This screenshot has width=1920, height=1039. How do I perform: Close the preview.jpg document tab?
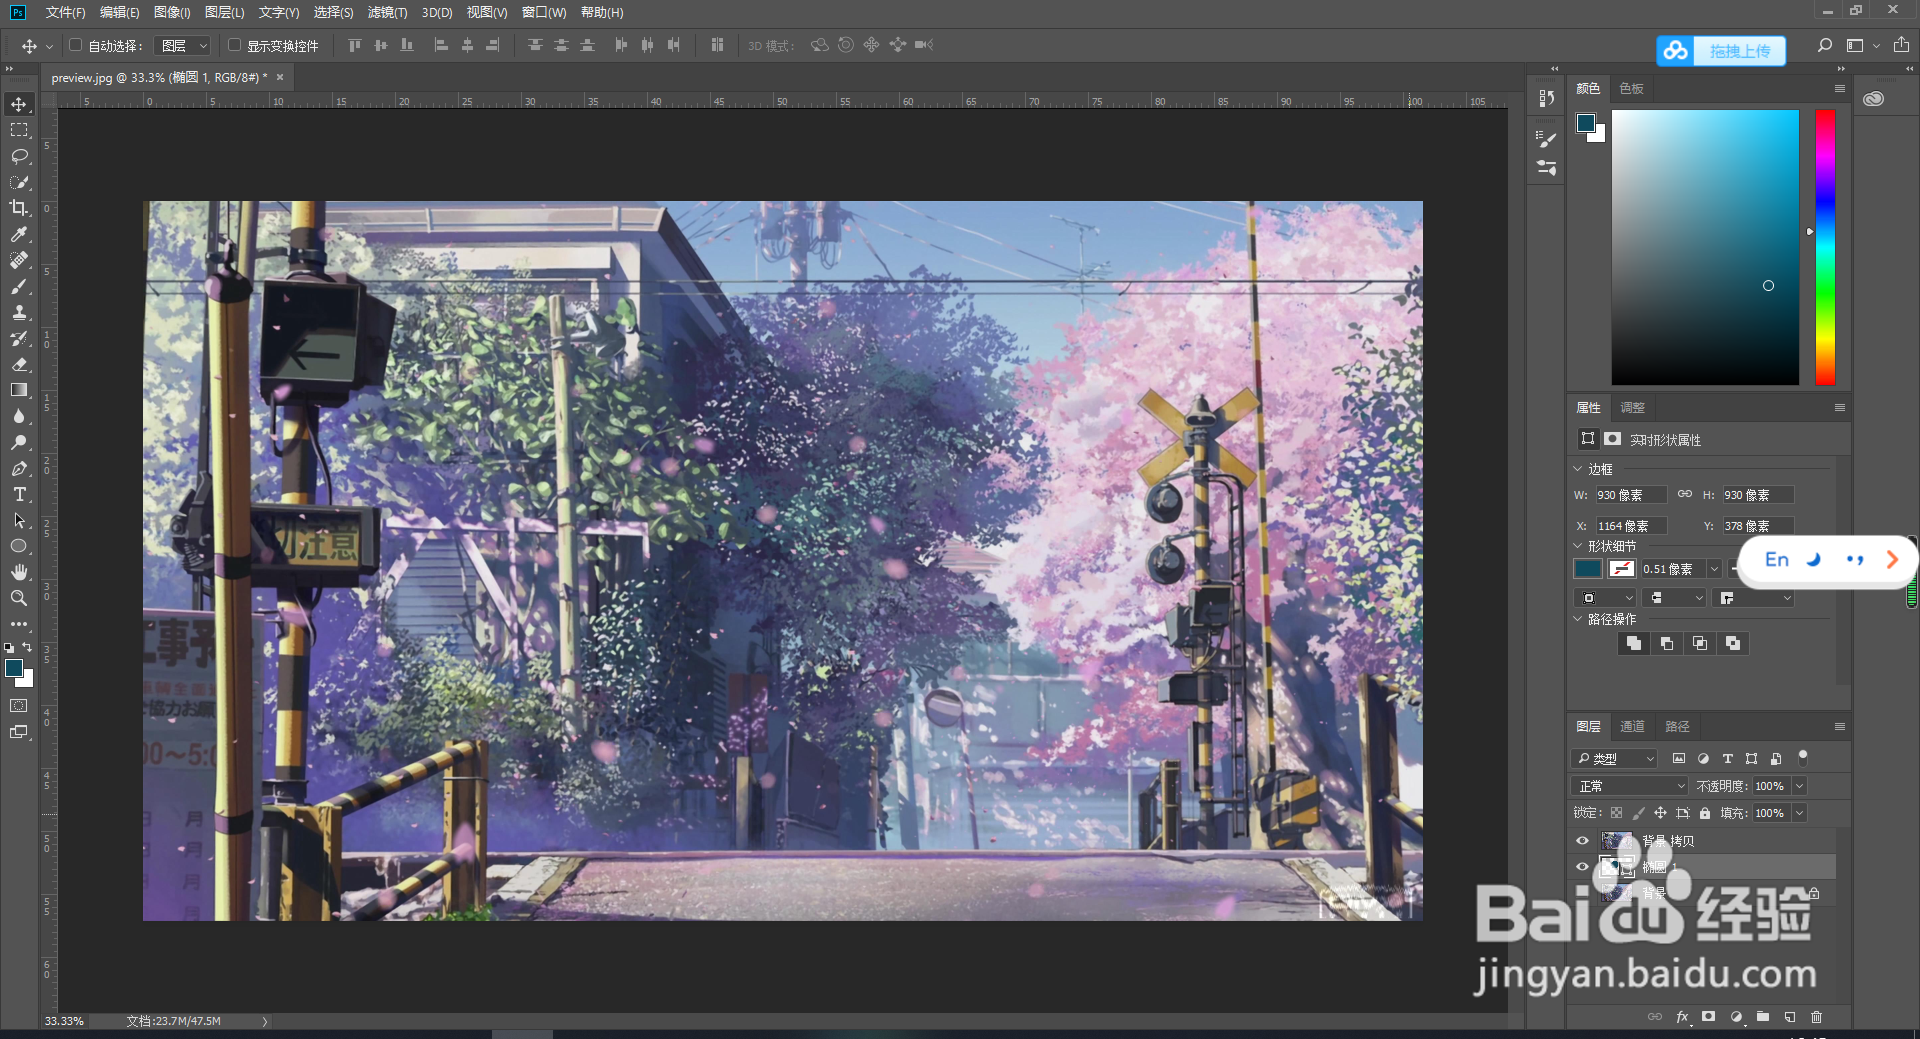click(280, 77)
